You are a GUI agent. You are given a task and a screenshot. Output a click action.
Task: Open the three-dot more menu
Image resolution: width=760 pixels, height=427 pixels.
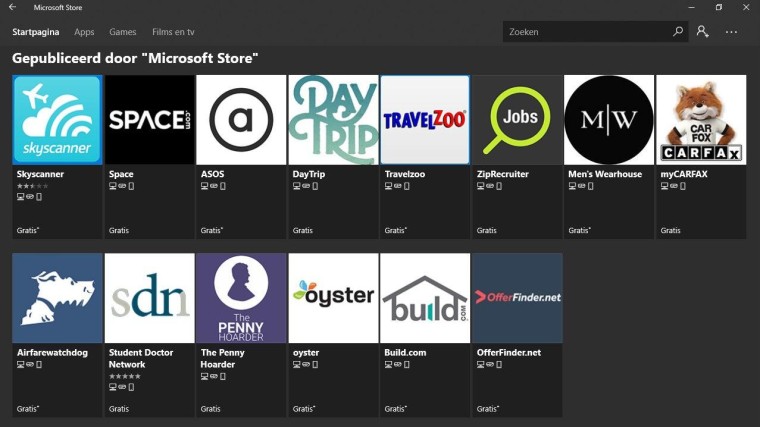(731, 32)
